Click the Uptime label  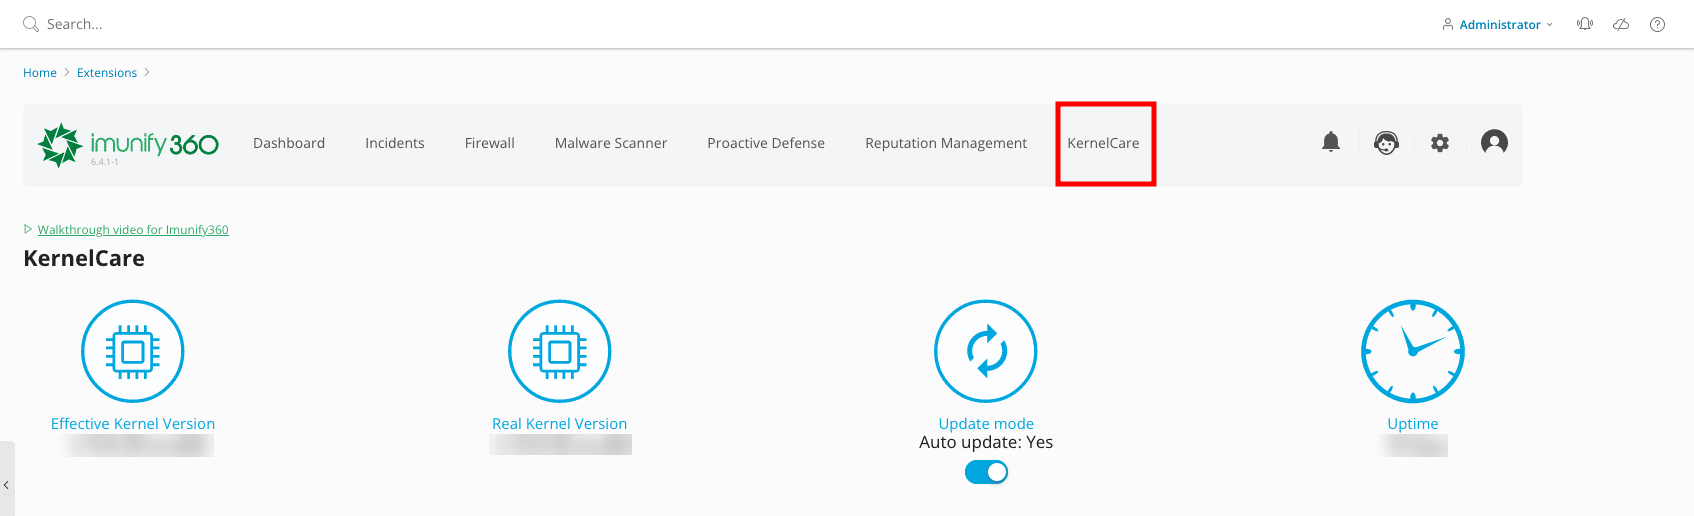coord(1413,424)
